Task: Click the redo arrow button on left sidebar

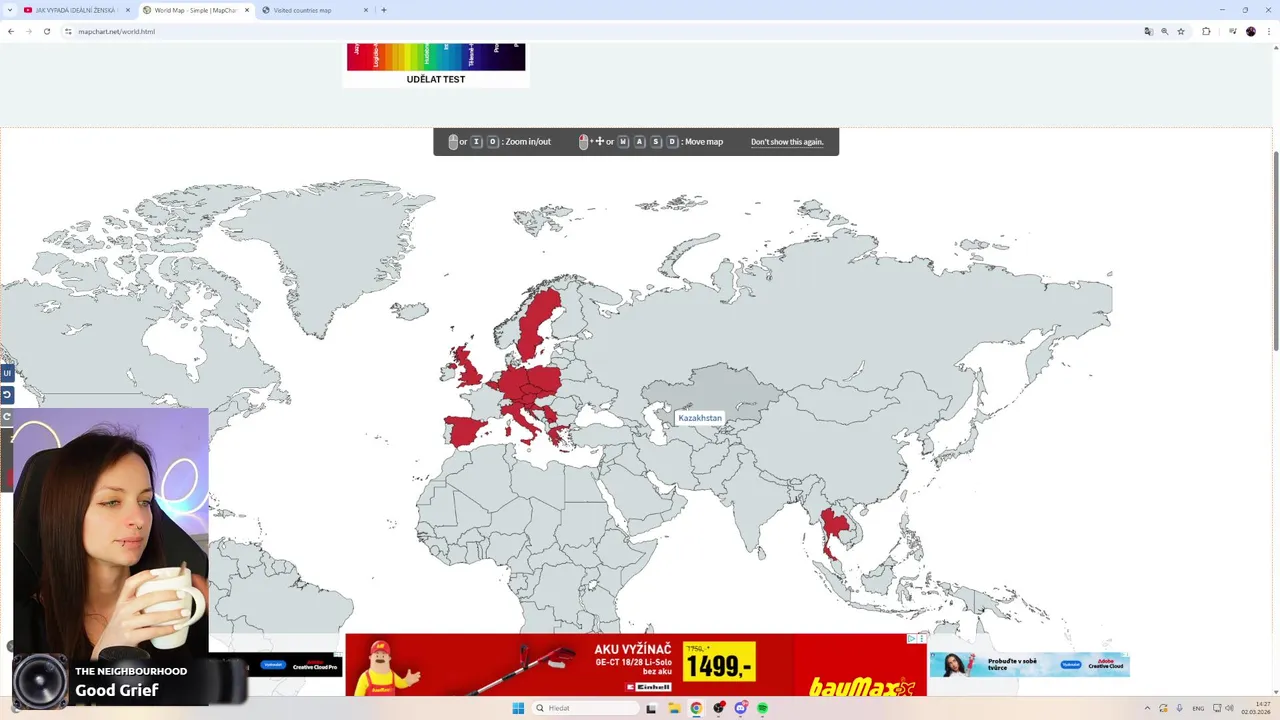Action: [x=7, y=417]
